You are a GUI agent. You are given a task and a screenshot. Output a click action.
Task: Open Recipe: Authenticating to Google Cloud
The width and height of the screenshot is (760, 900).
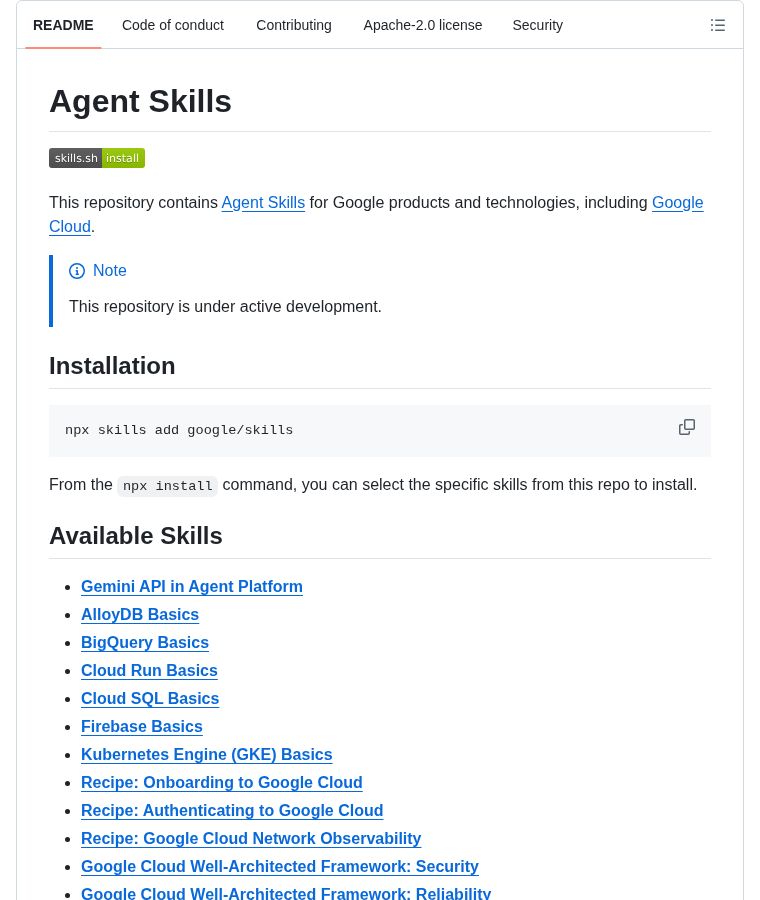232,810
